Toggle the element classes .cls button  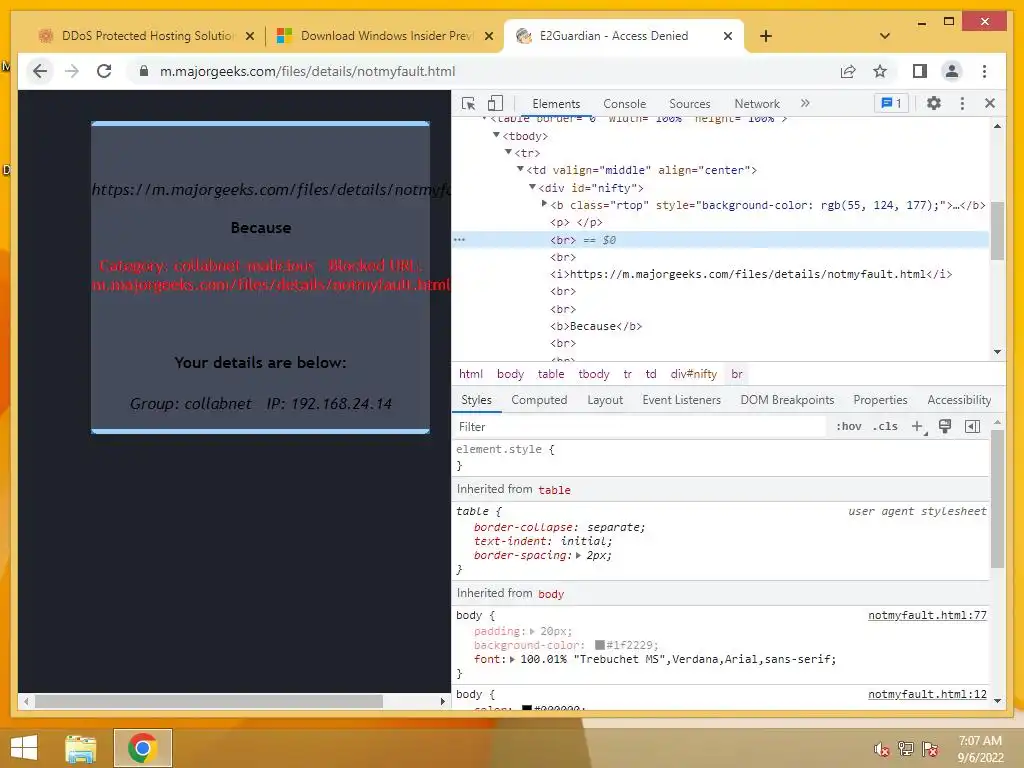885,426
